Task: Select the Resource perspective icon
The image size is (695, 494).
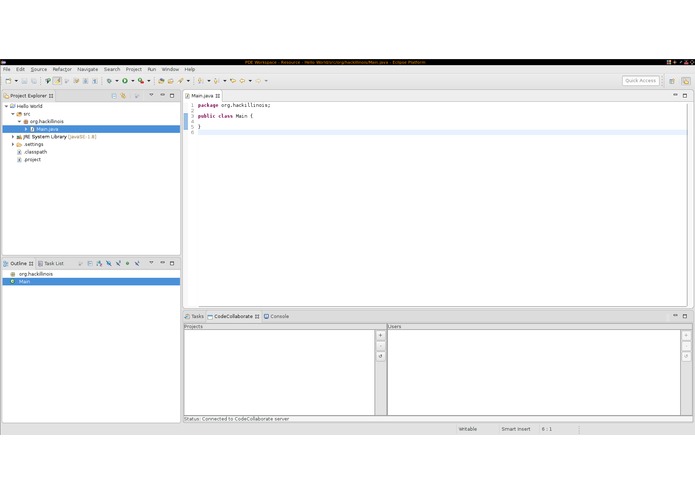Action: (686, 81)
